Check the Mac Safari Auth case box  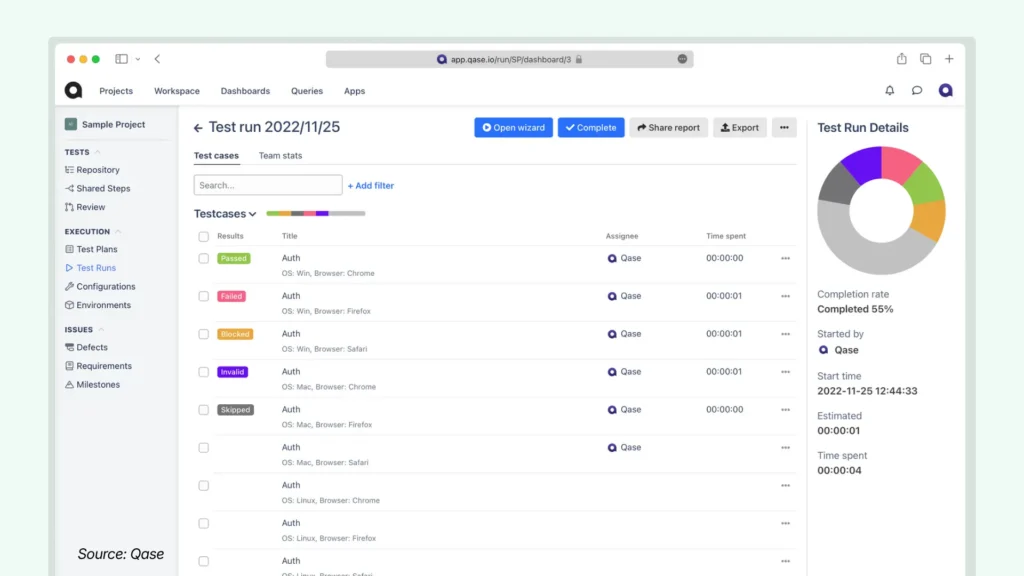[x=204, y=448]
